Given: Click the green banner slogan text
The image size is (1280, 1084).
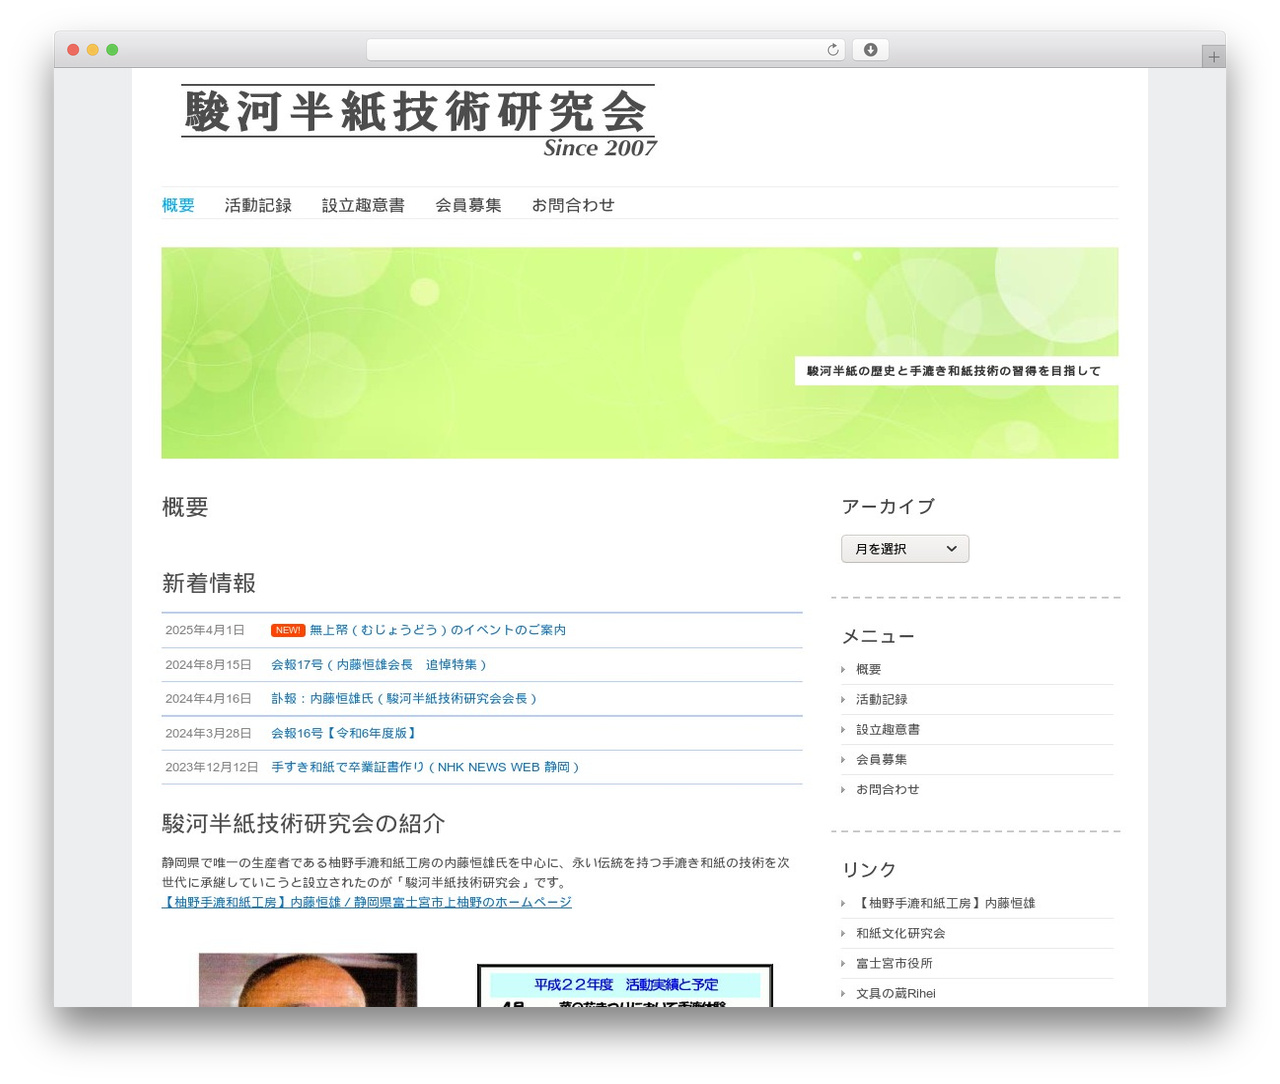Looking at the screenshot, I should click(954, 371).
